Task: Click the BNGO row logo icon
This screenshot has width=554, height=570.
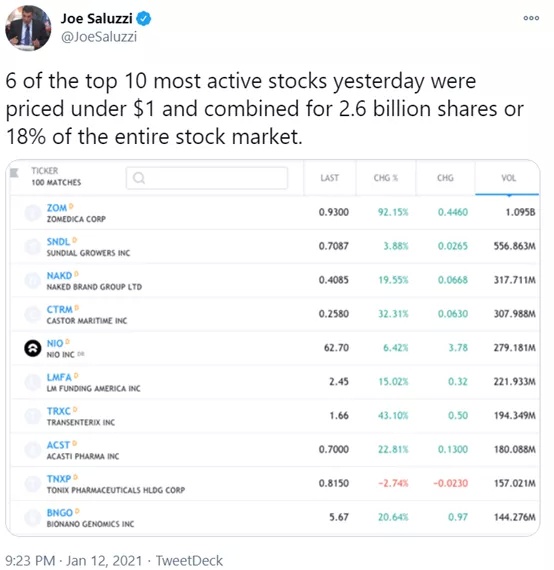Action: [33, 518]
